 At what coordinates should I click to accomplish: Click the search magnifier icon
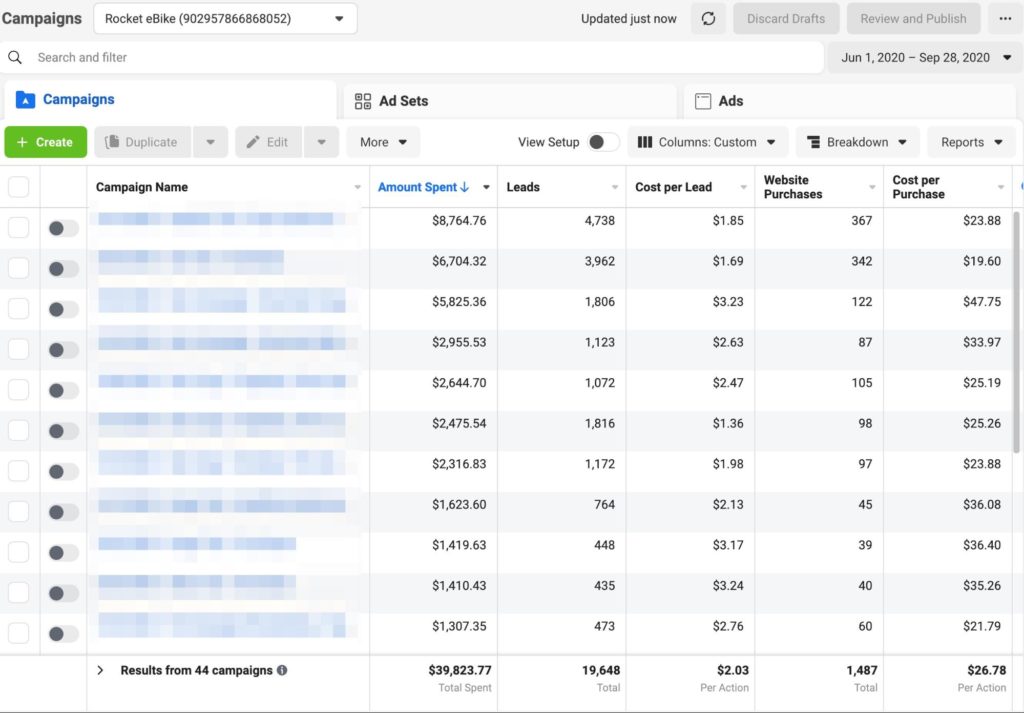click(x=15, y=57)
